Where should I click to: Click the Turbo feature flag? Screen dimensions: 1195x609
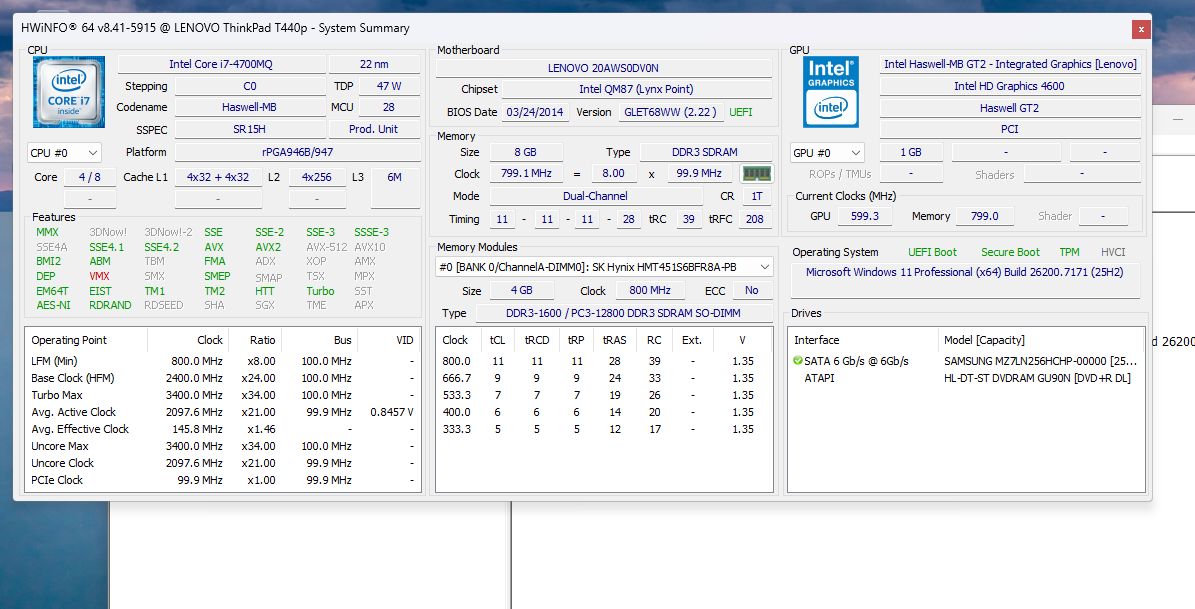(320, 291)
